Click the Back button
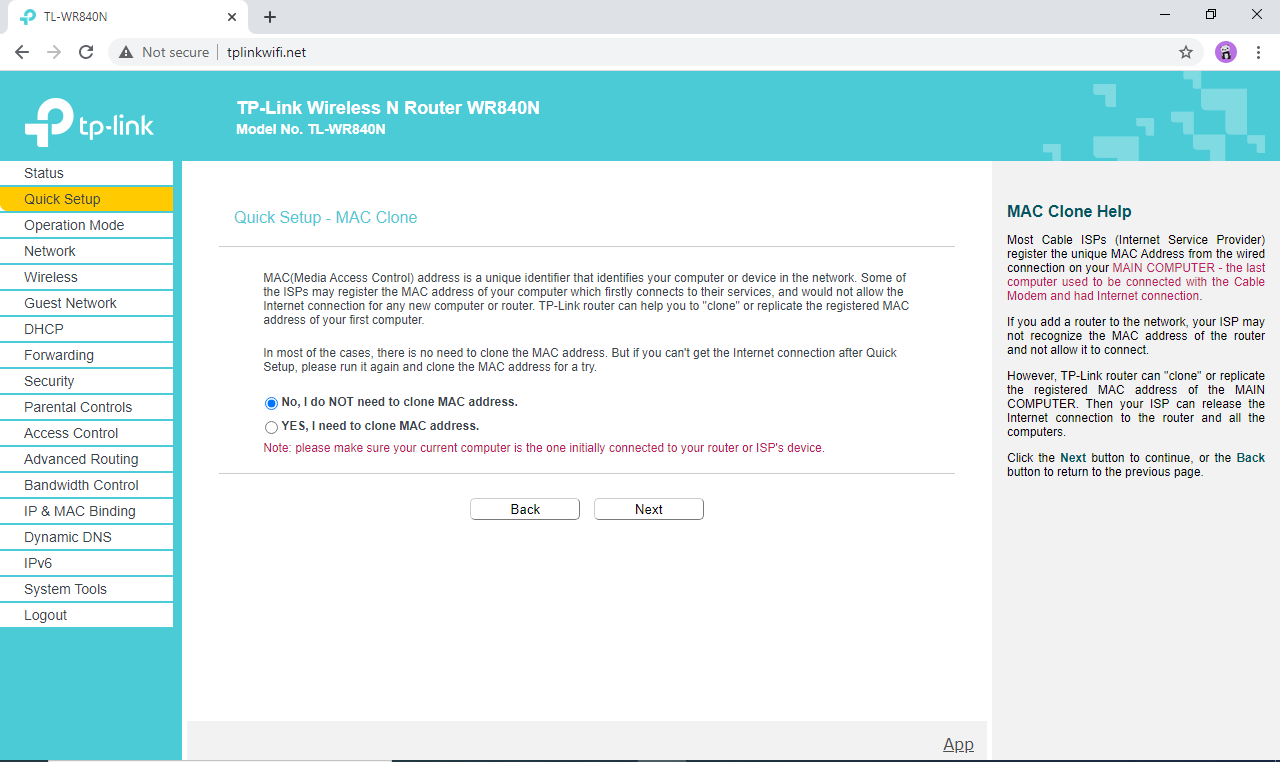 [x=525, y=509]
